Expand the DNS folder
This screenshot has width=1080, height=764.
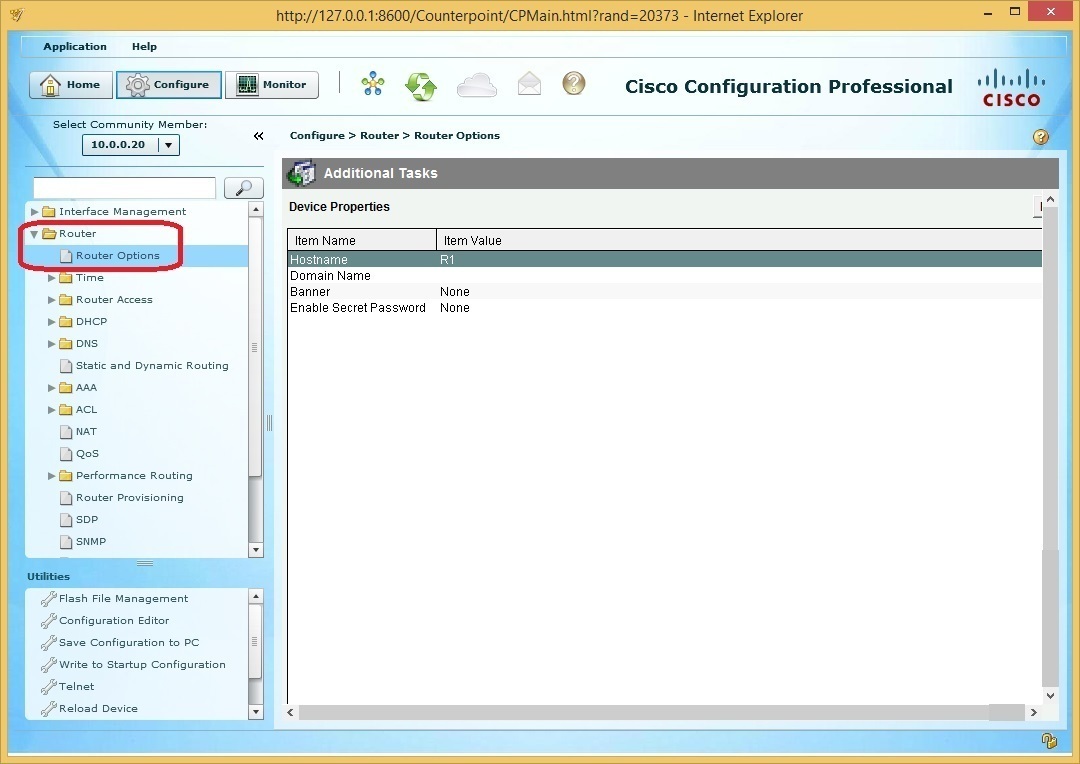(52, 344)
